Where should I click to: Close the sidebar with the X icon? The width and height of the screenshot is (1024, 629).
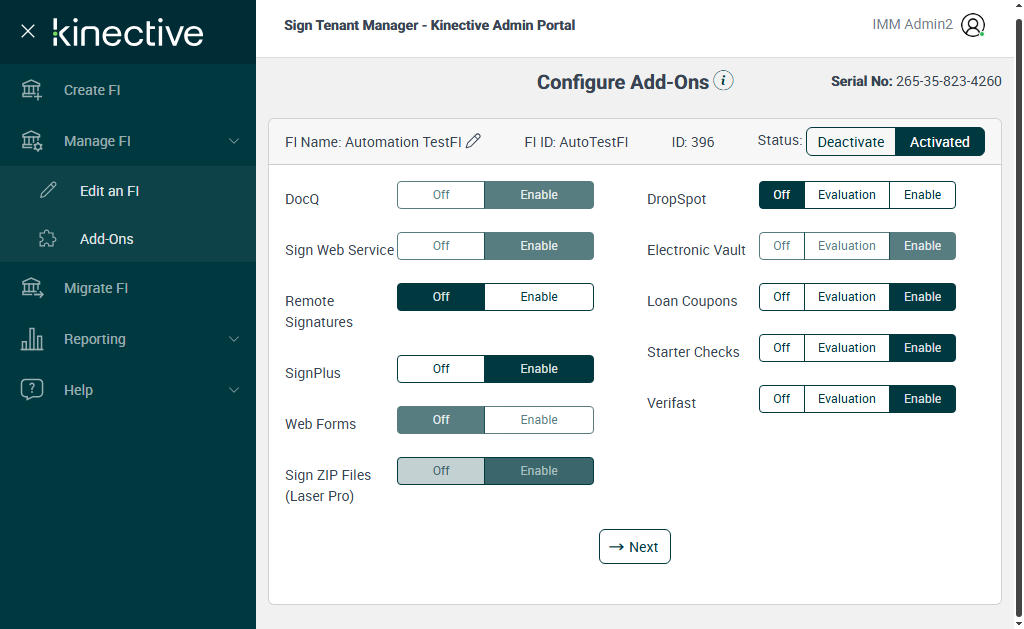(x=27, y=31)
